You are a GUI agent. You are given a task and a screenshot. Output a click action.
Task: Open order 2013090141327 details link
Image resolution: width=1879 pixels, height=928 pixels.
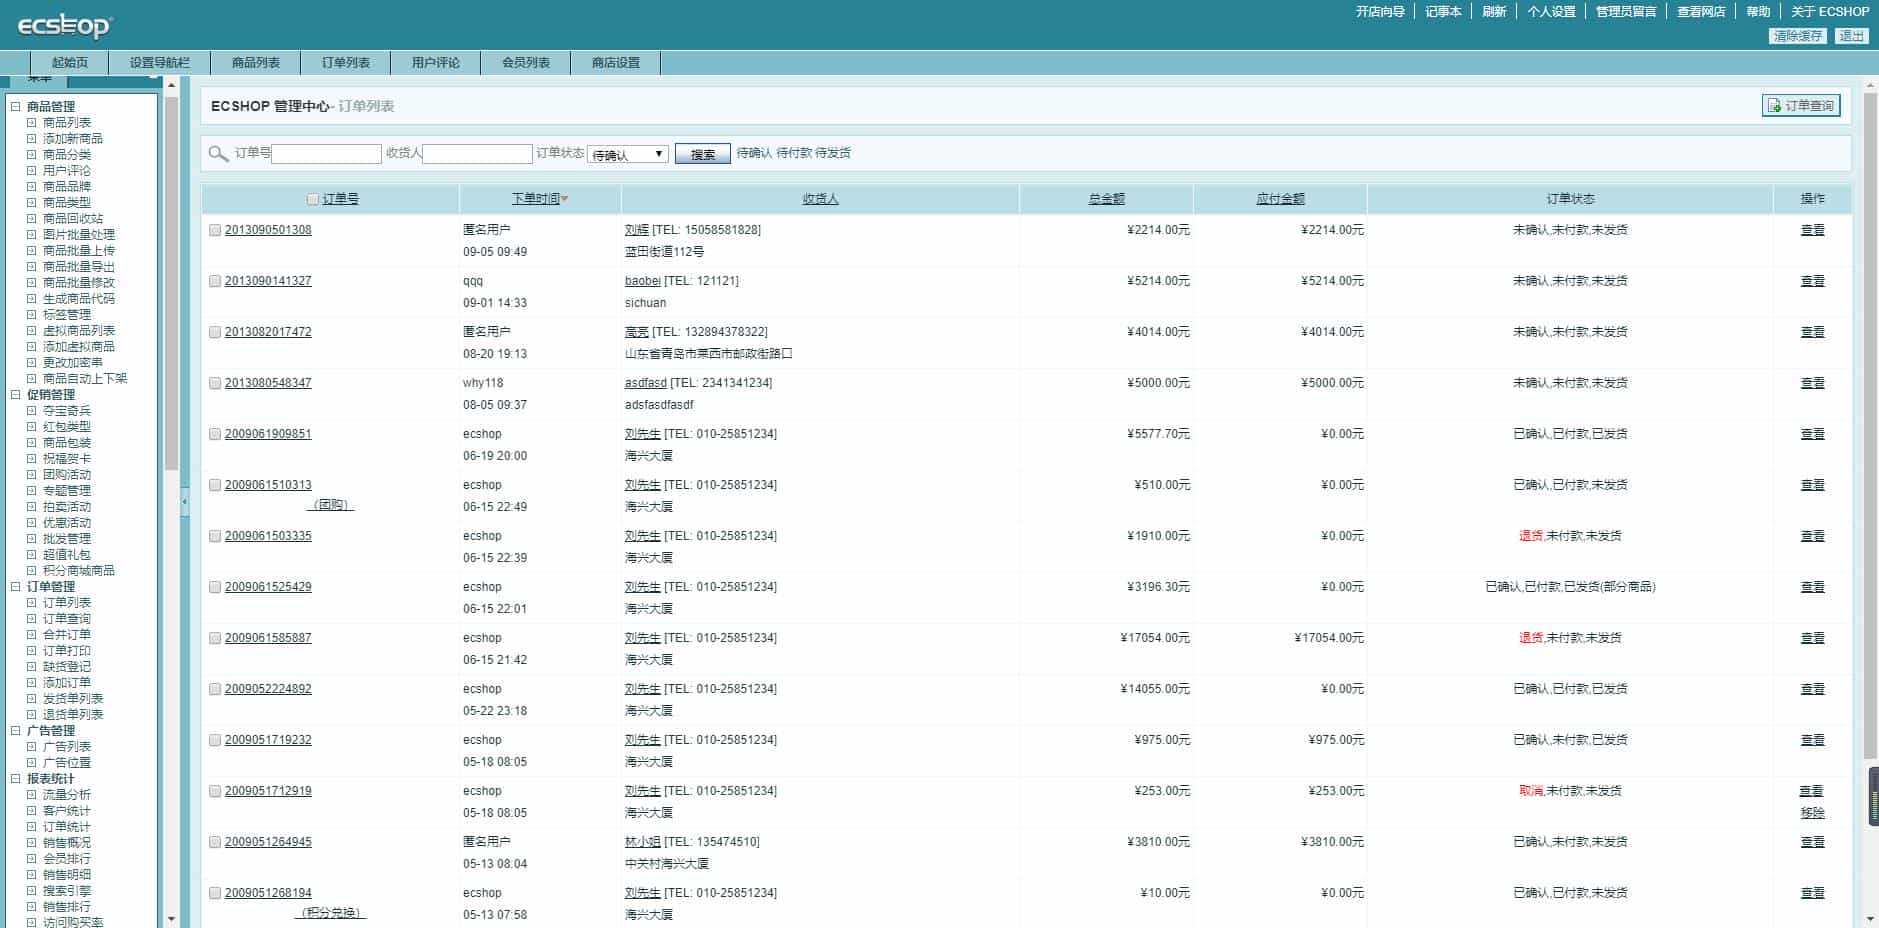point(266,280)
